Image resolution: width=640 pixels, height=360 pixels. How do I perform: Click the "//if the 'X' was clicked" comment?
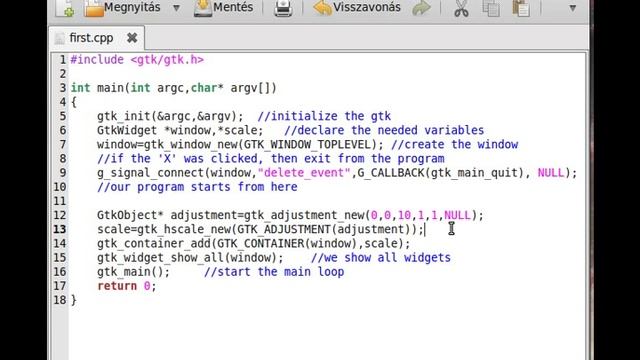pos(271,158)
